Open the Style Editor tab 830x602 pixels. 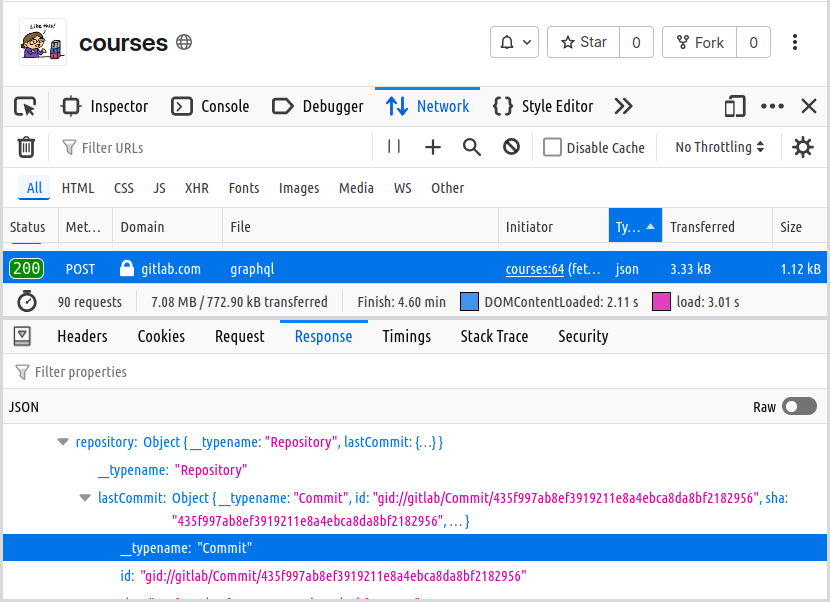[x=543, y=106]
